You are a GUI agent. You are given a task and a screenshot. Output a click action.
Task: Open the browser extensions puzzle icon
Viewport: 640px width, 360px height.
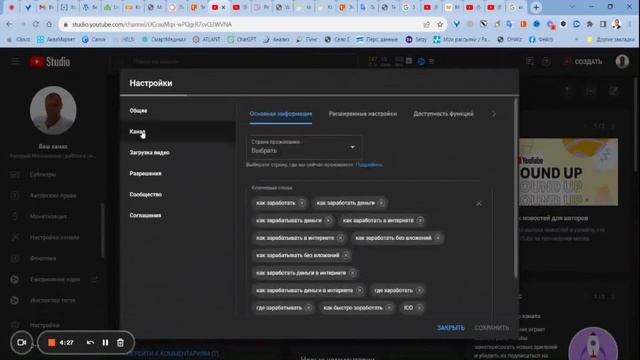[589, 24]
